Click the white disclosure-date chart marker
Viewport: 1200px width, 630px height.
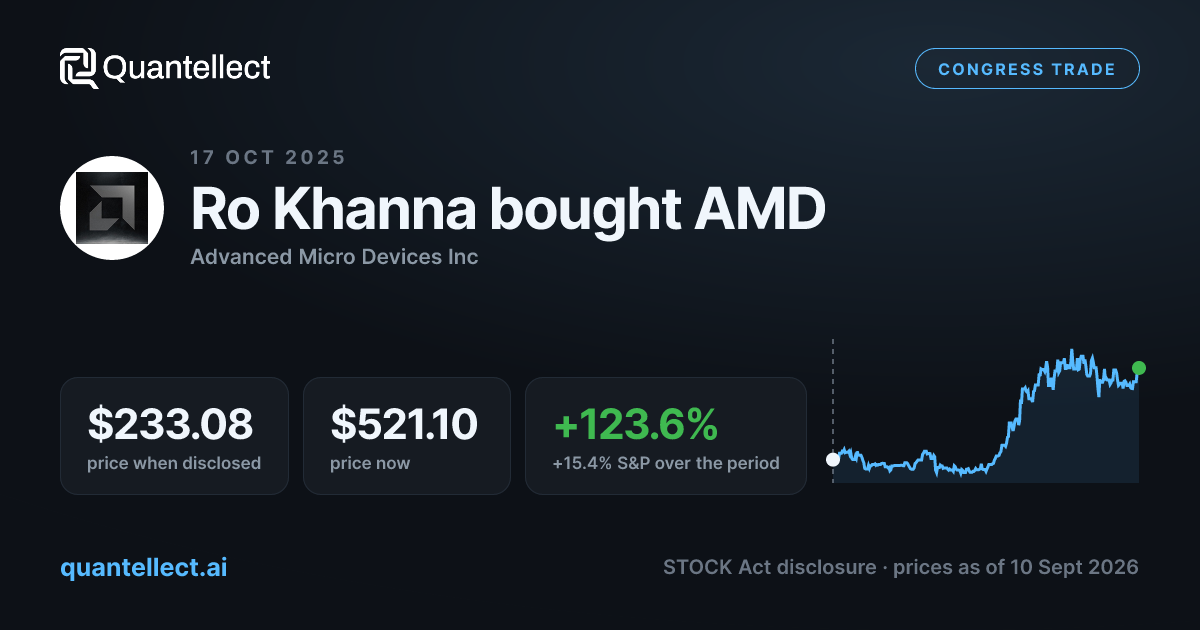833,460
